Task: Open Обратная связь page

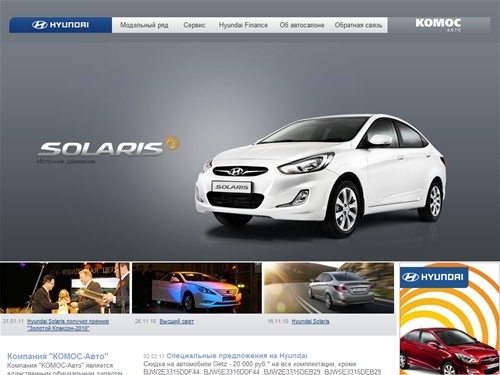Action: pyautogui.click(x=358, y=25)
